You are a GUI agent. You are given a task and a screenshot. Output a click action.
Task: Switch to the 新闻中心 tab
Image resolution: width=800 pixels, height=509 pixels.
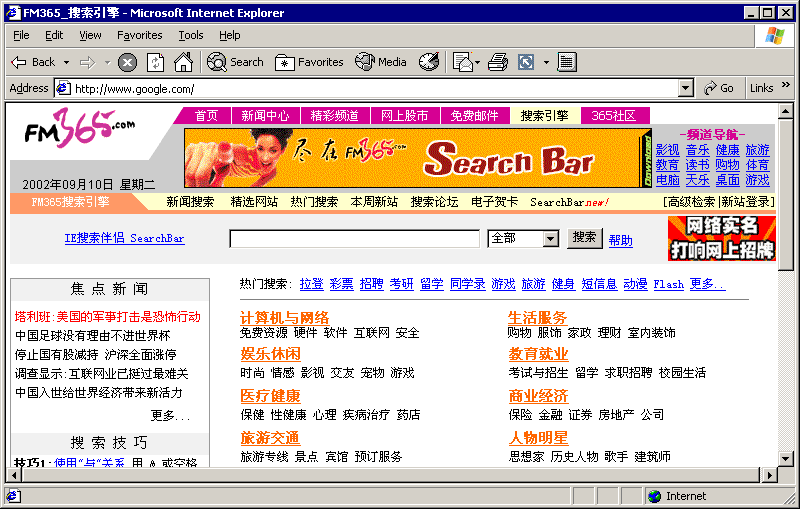265,116
